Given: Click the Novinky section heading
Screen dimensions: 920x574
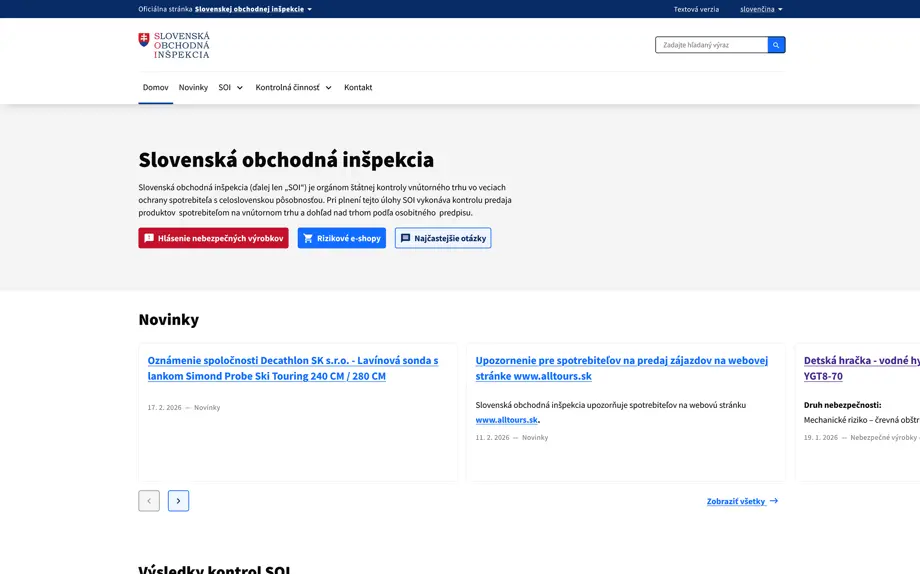Looking at the screenshot, I should (168, 319).
